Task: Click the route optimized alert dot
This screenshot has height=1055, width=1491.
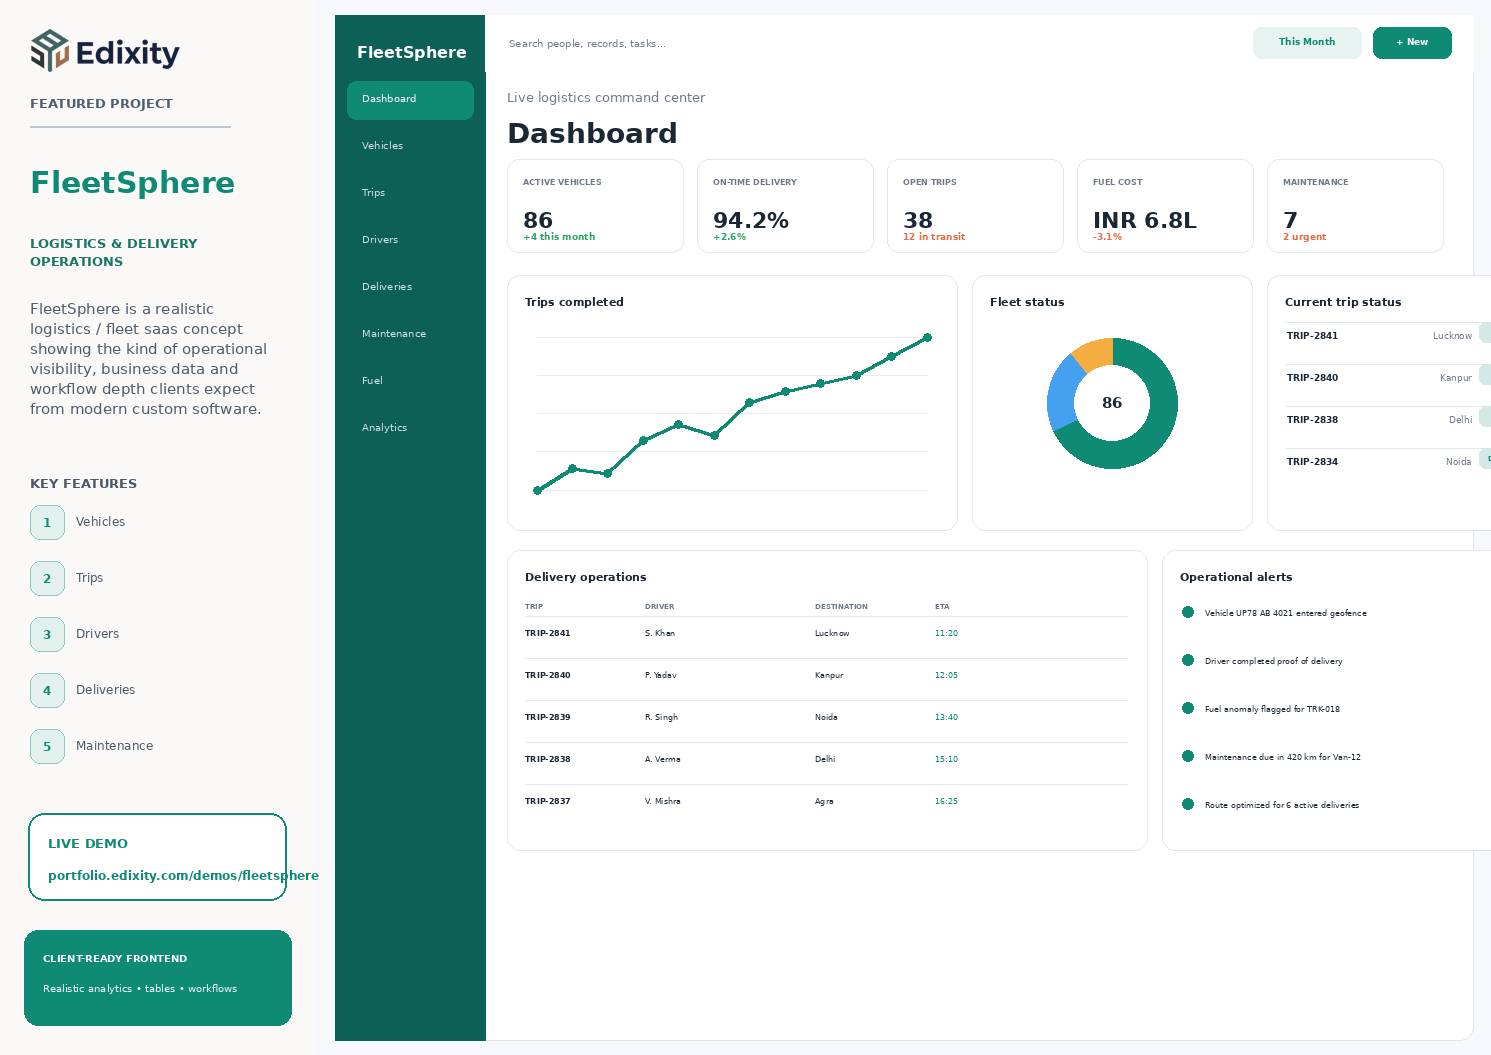Action: 1188,804
